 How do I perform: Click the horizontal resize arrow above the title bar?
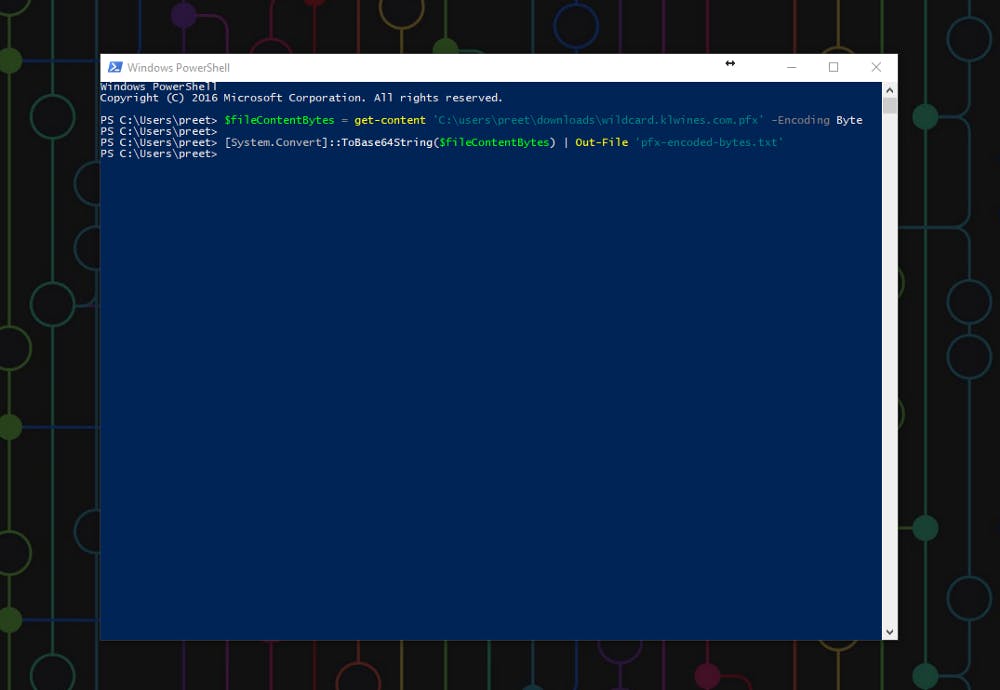[730, 63]
